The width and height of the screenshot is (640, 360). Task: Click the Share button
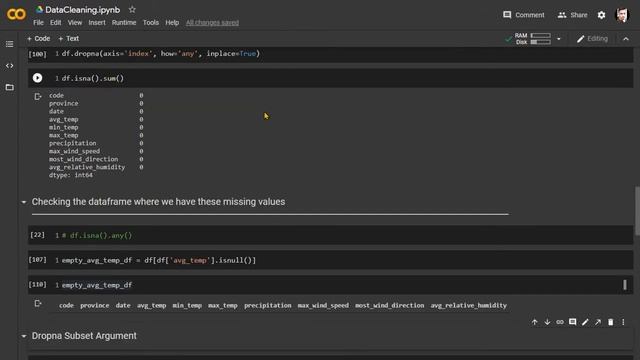pos(572,15)
